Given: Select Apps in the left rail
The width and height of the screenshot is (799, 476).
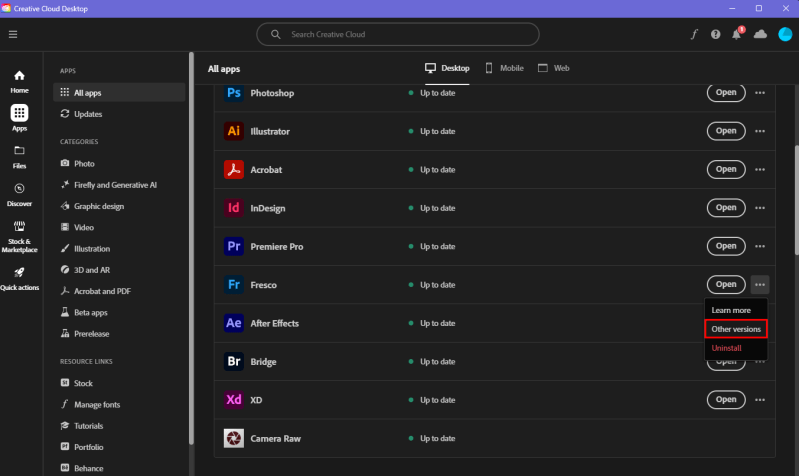Looking at the screenshot, I should pos(19,118).
